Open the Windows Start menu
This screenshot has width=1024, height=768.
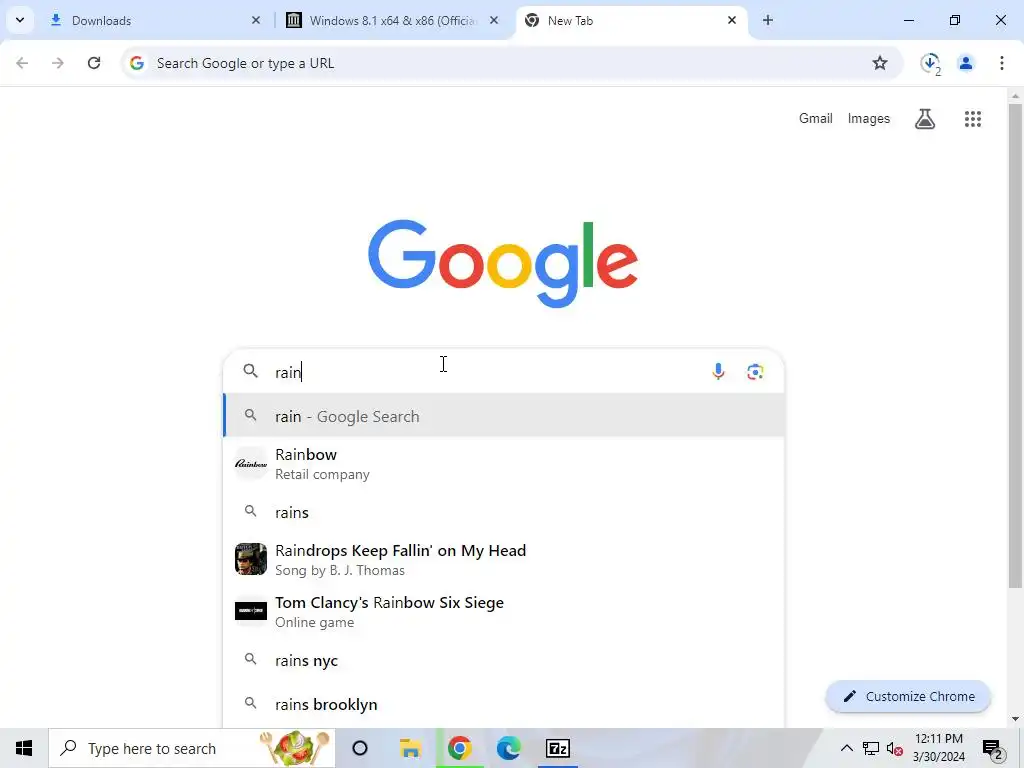tap(24, 748)
